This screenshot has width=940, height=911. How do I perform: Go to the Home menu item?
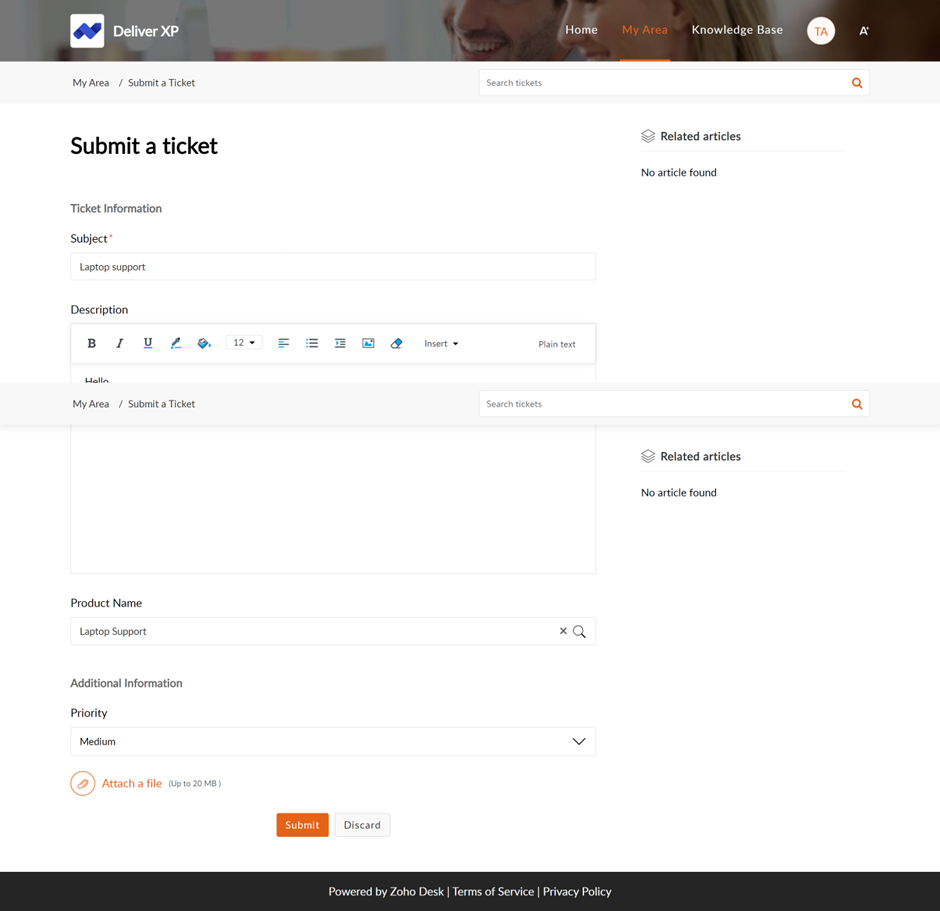pos(581,30)
